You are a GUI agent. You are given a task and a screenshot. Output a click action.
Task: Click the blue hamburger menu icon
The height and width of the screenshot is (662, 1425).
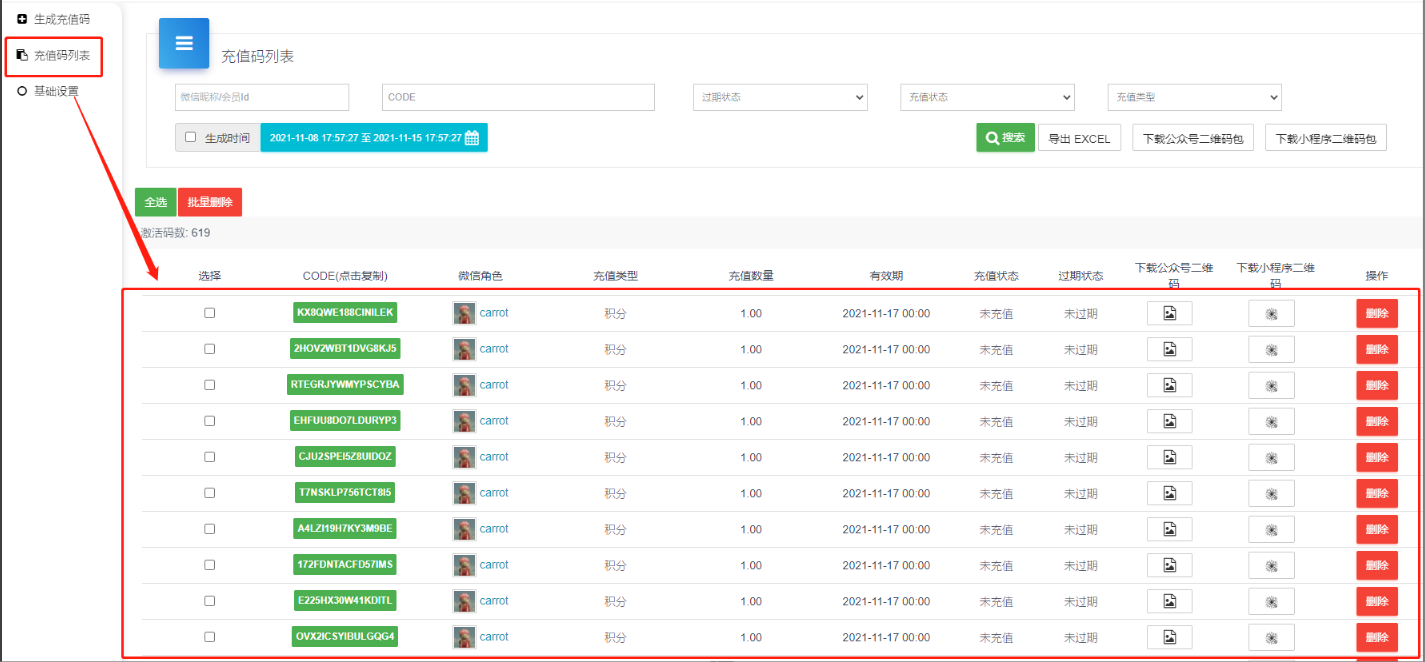(x=184, y=43)
